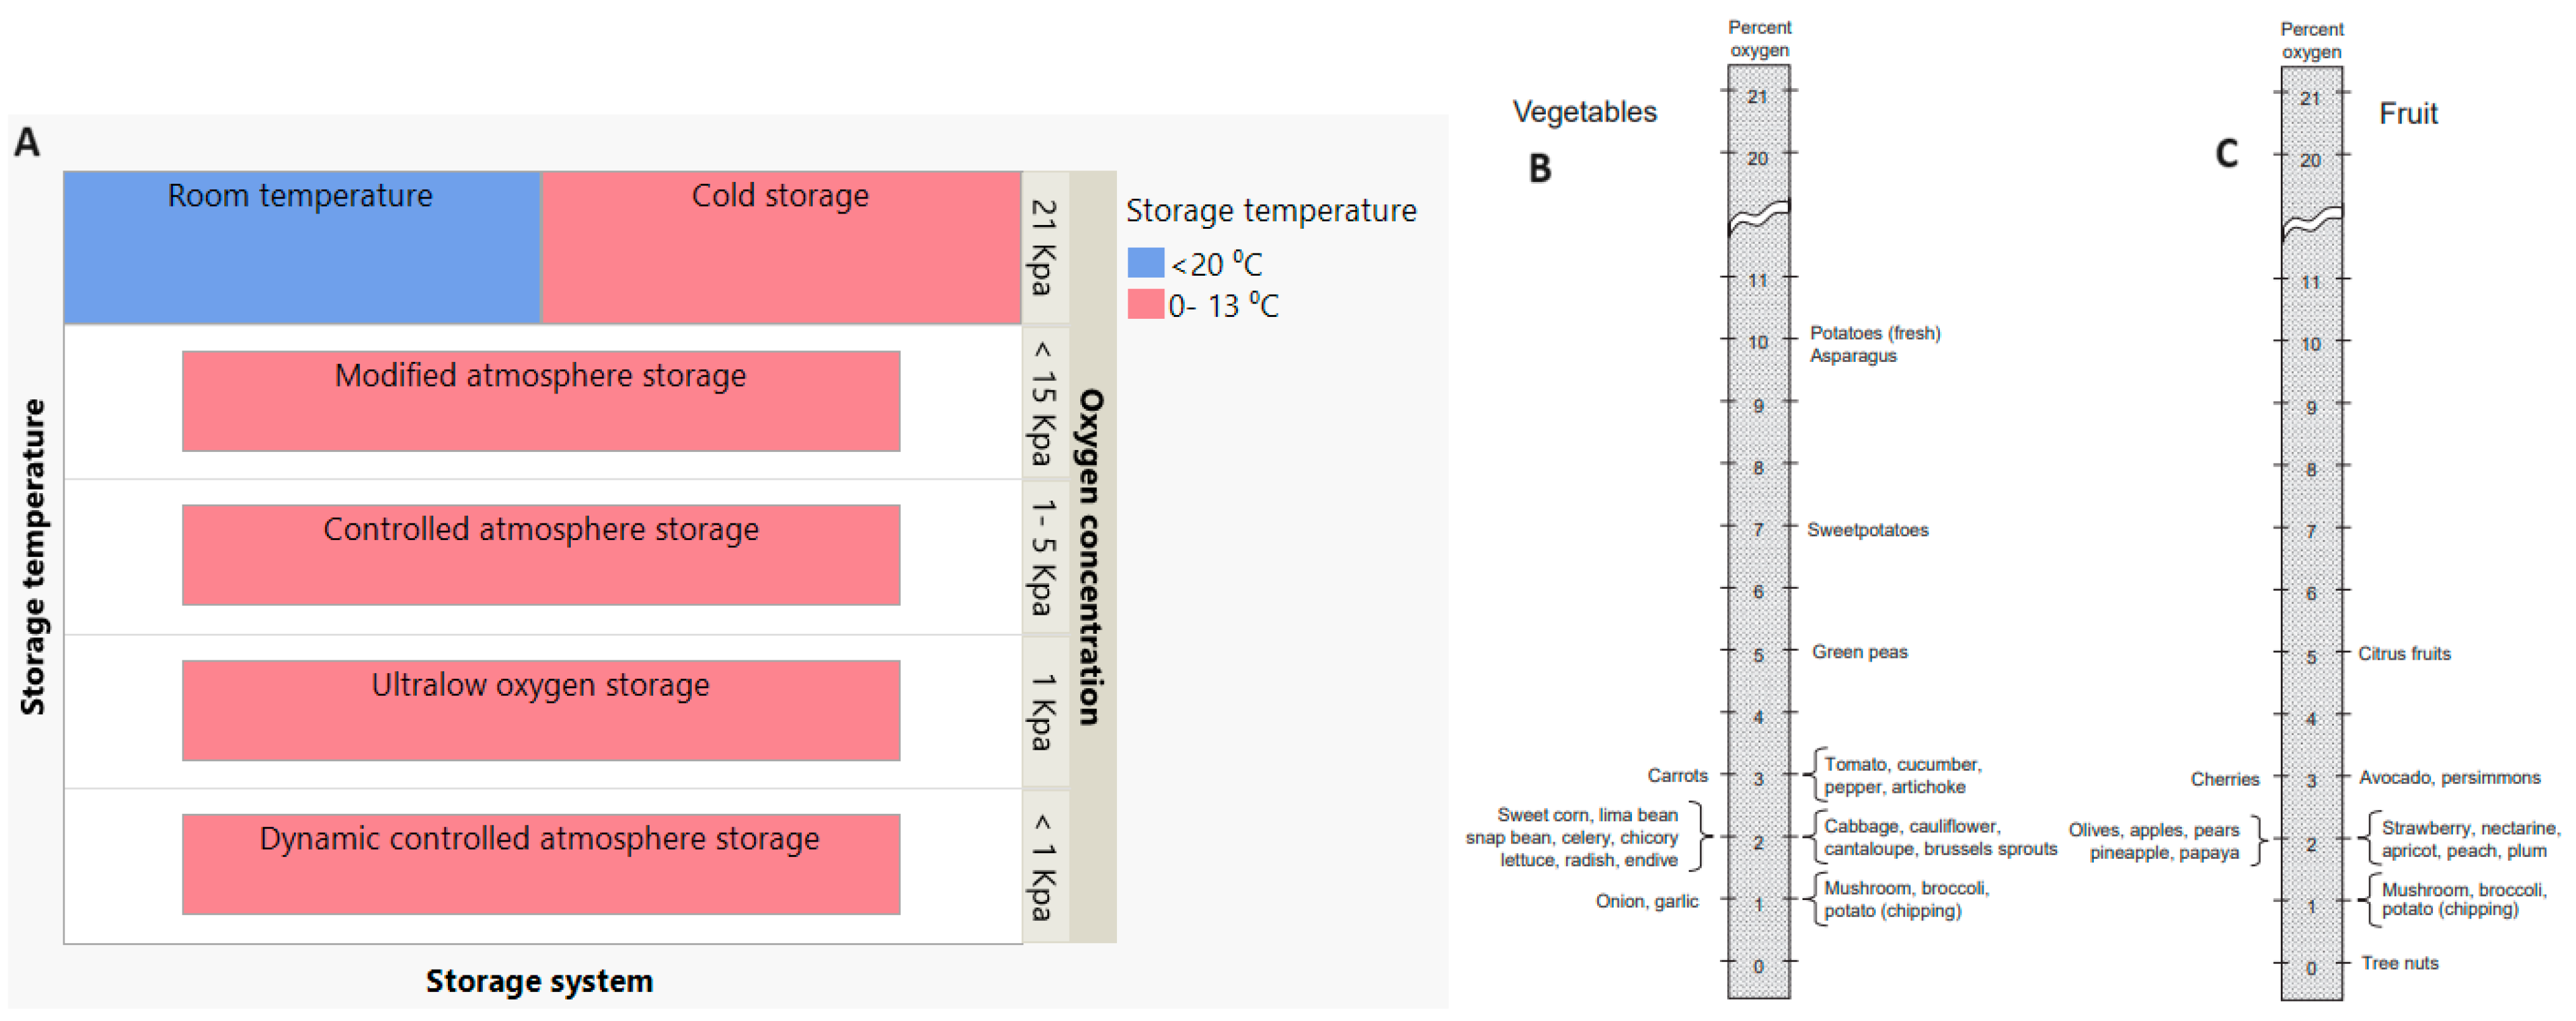Screen dimensions: 2576x1021
Task: Select the Potatoes (fresh) label
Action: pos(1875,333)
